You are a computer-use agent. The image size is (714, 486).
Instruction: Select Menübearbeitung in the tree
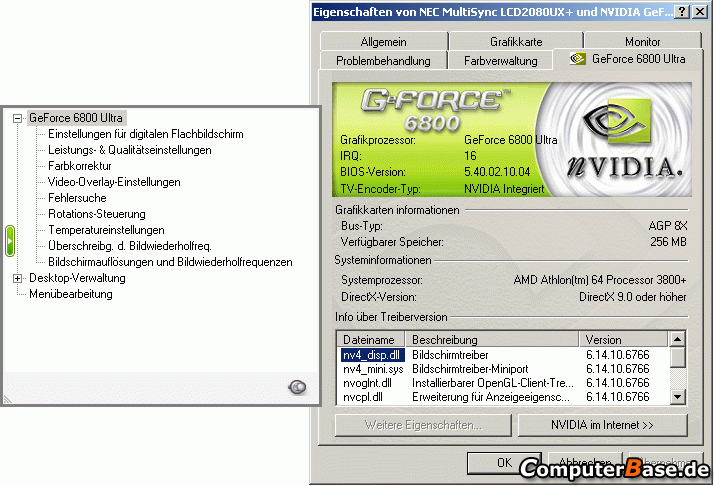(x=71, y=294)
